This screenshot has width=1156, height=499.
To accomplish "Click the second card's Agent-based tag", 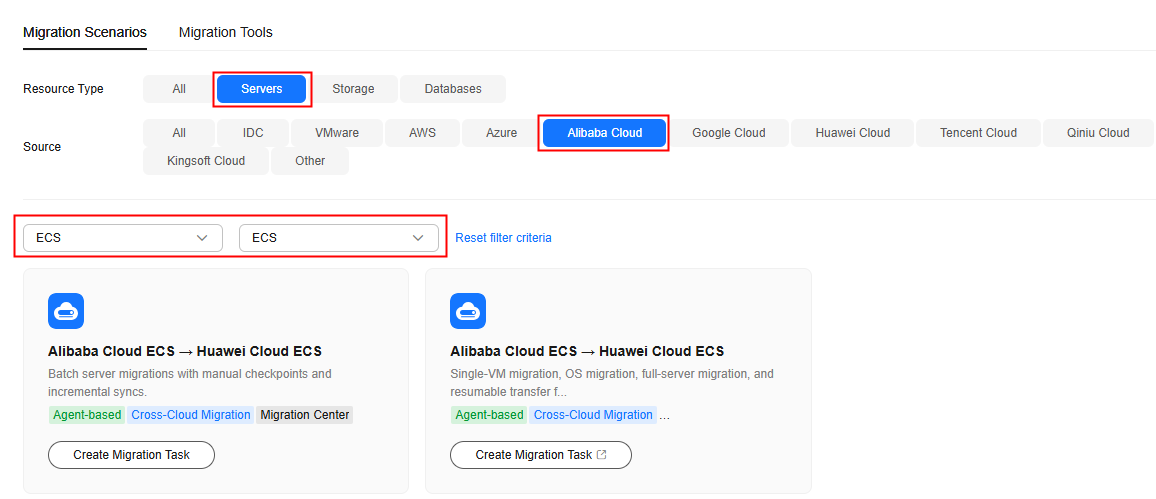I will (489, 415).
